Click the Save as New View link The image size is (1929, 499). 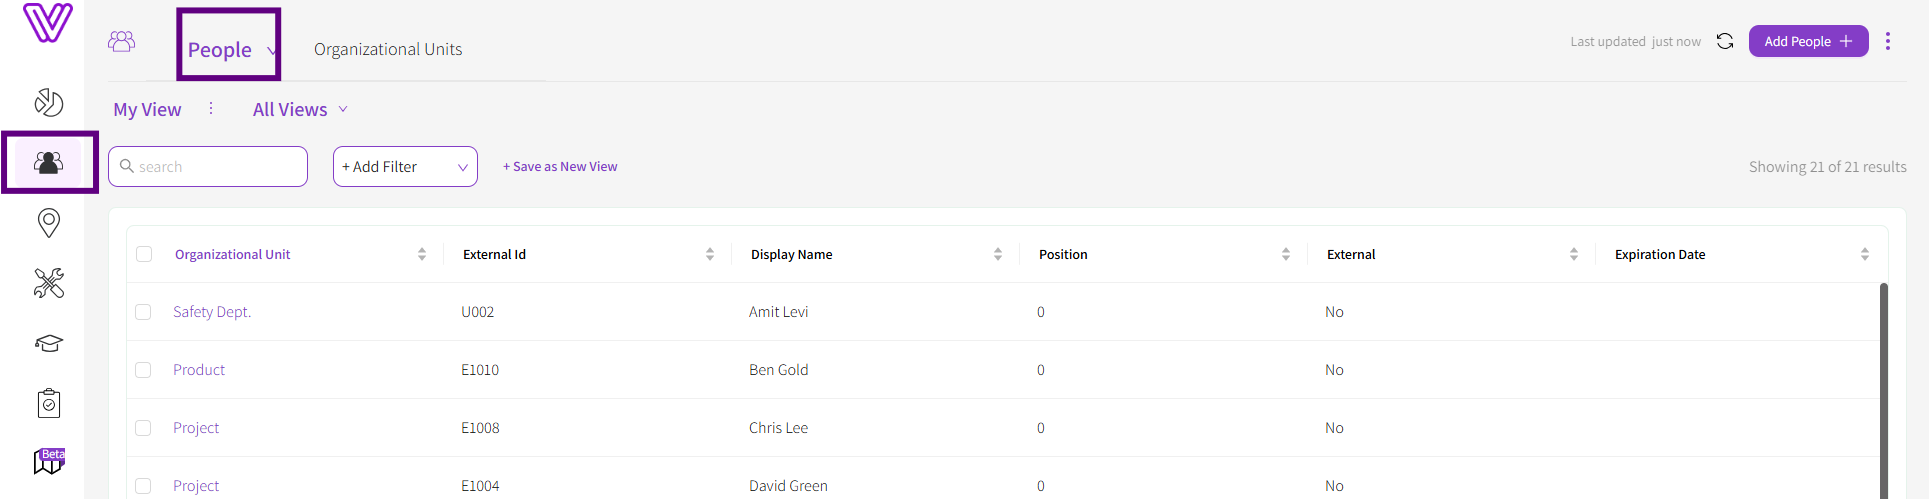560,167
